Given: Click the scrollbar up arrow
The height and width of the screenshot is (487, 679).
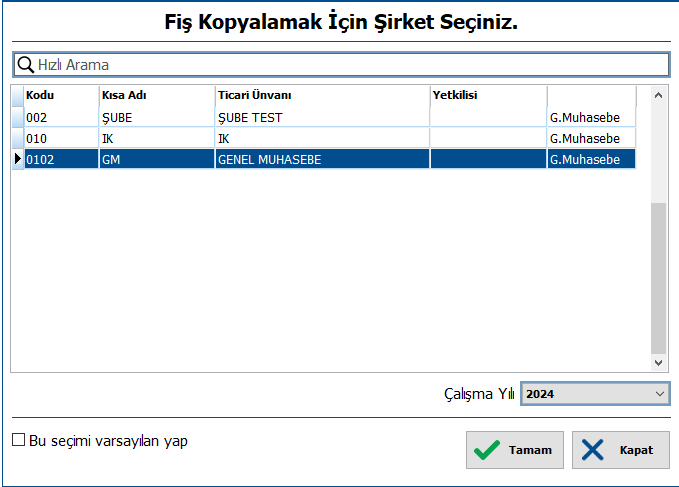Looking at the screenshot, I should (x=658, y=96).
